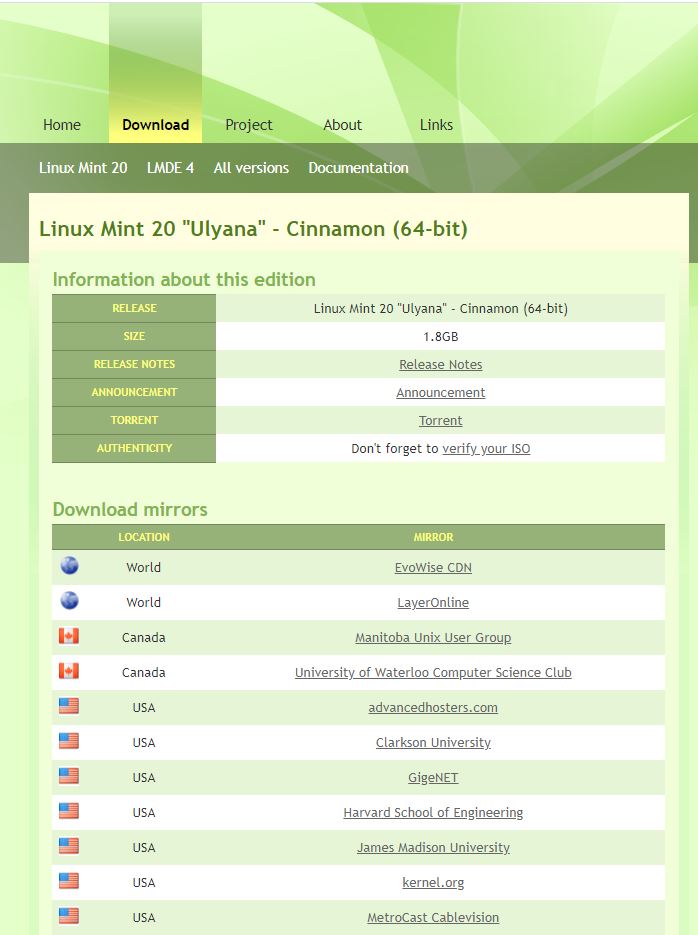Click the SIZE row header cell

(134, 336)
